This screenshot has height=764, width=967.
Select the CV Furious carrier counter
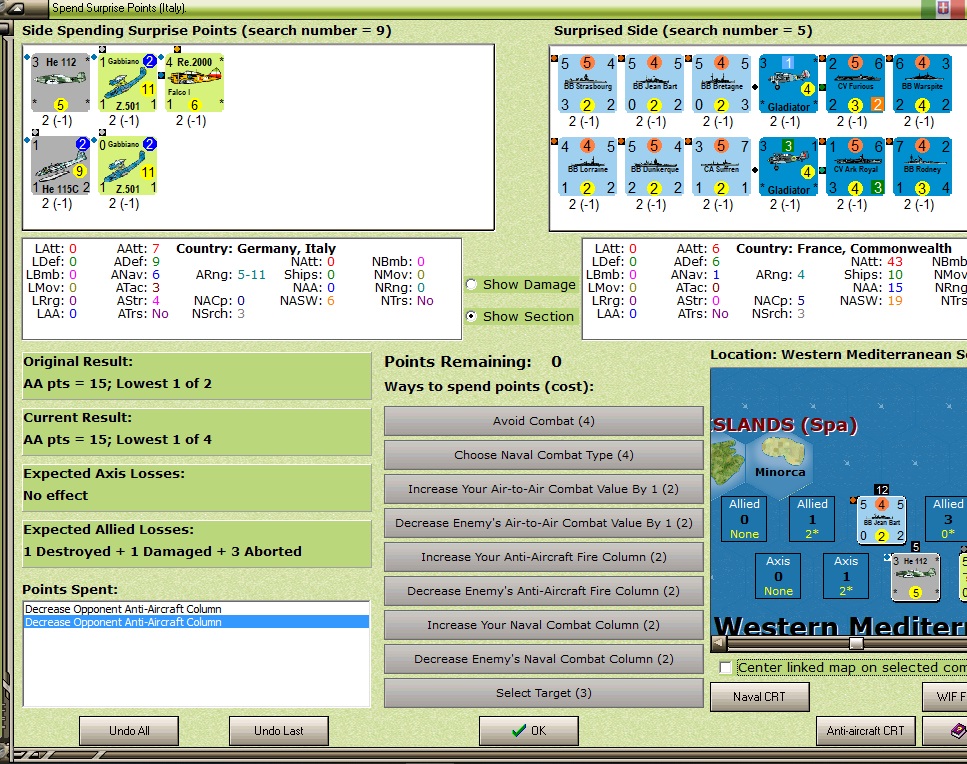click(x=855, y=83)
